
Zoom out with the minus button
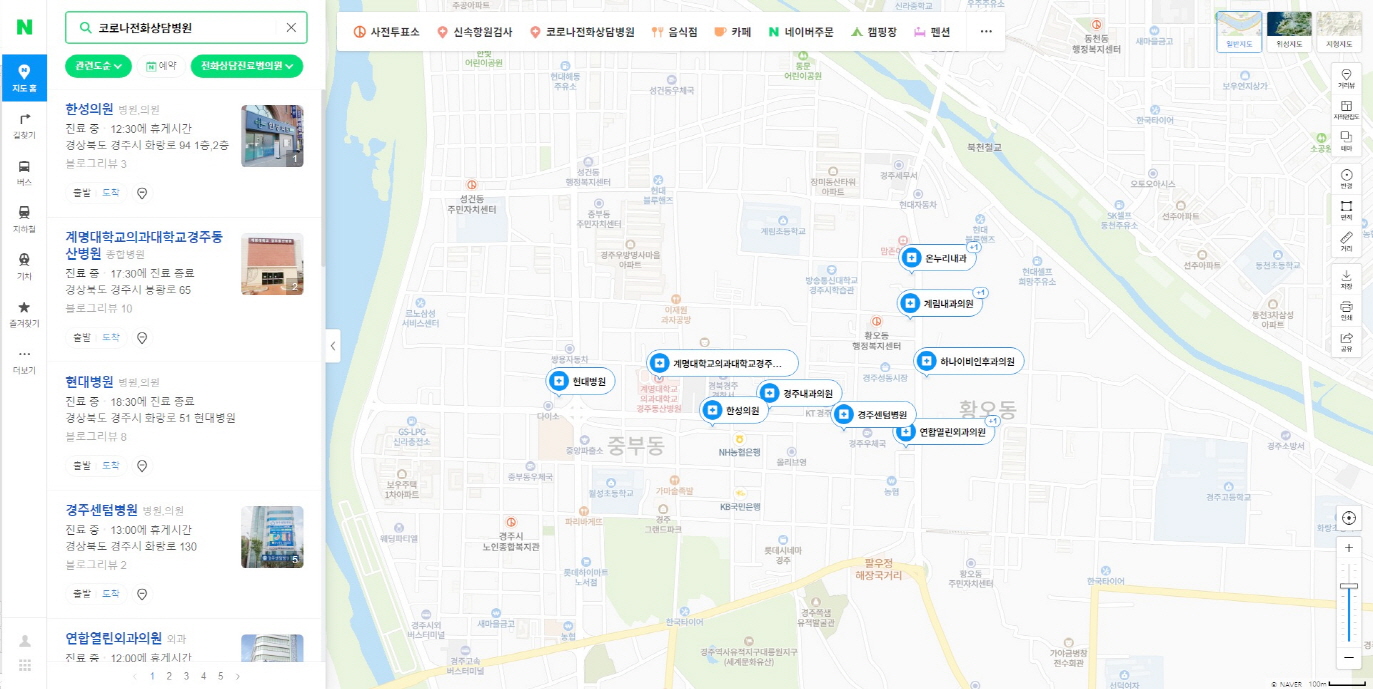(x=1349, y=657)
